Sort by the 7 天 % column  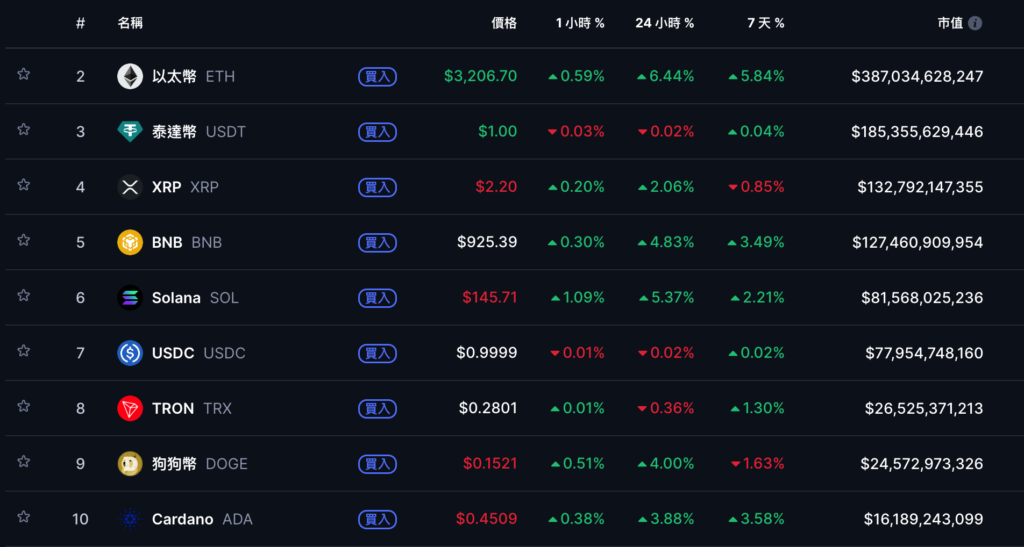coord(765,23)
